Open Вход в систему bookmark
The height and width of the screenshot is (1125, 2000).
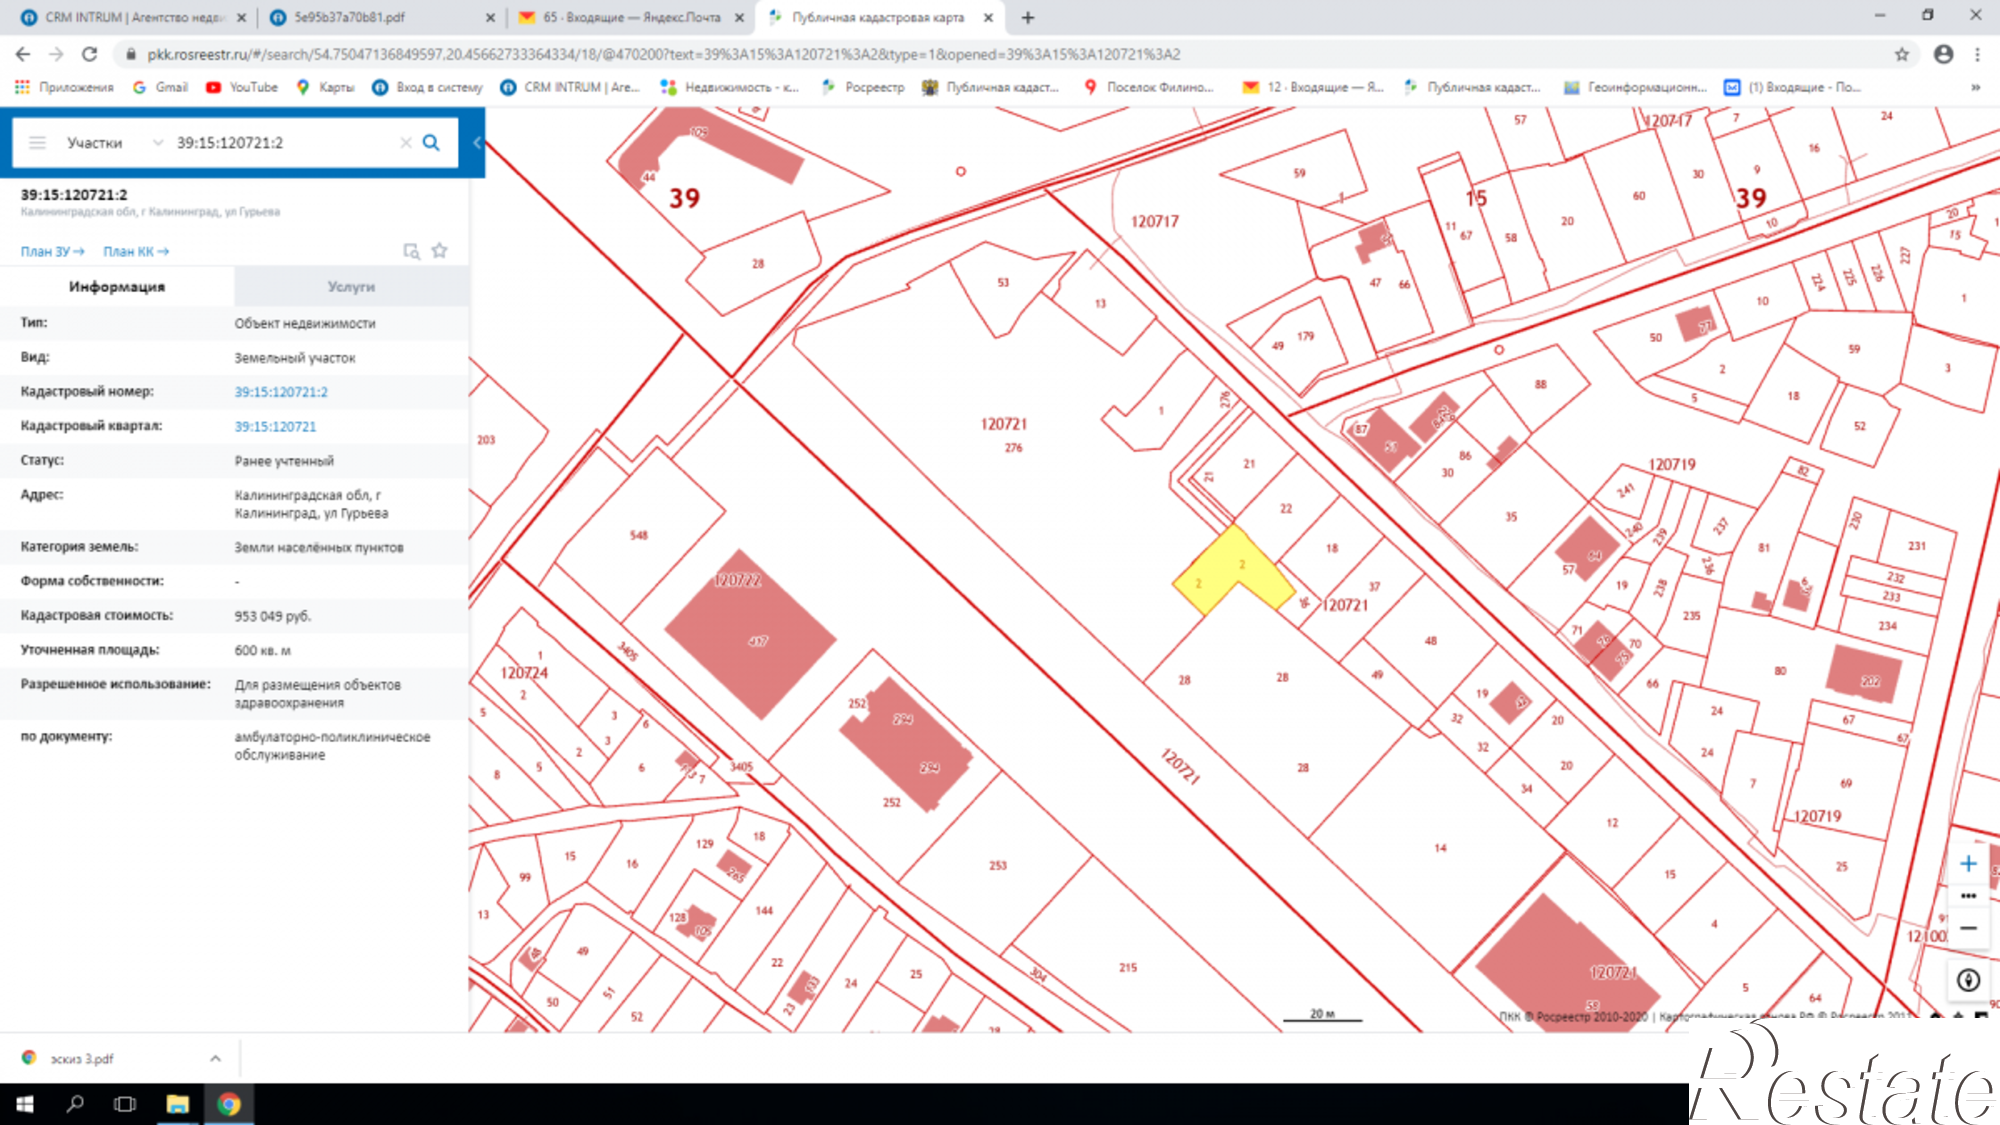[x=427, y=87]
